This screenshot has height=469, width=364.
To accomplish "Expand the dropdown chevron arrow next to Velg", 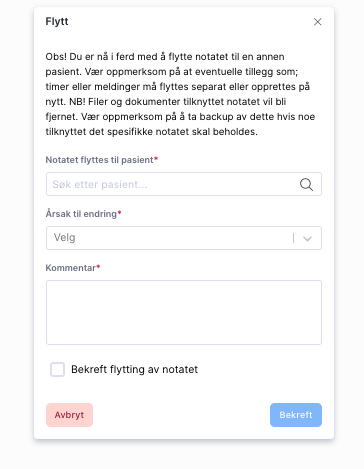I will point(307,238).
